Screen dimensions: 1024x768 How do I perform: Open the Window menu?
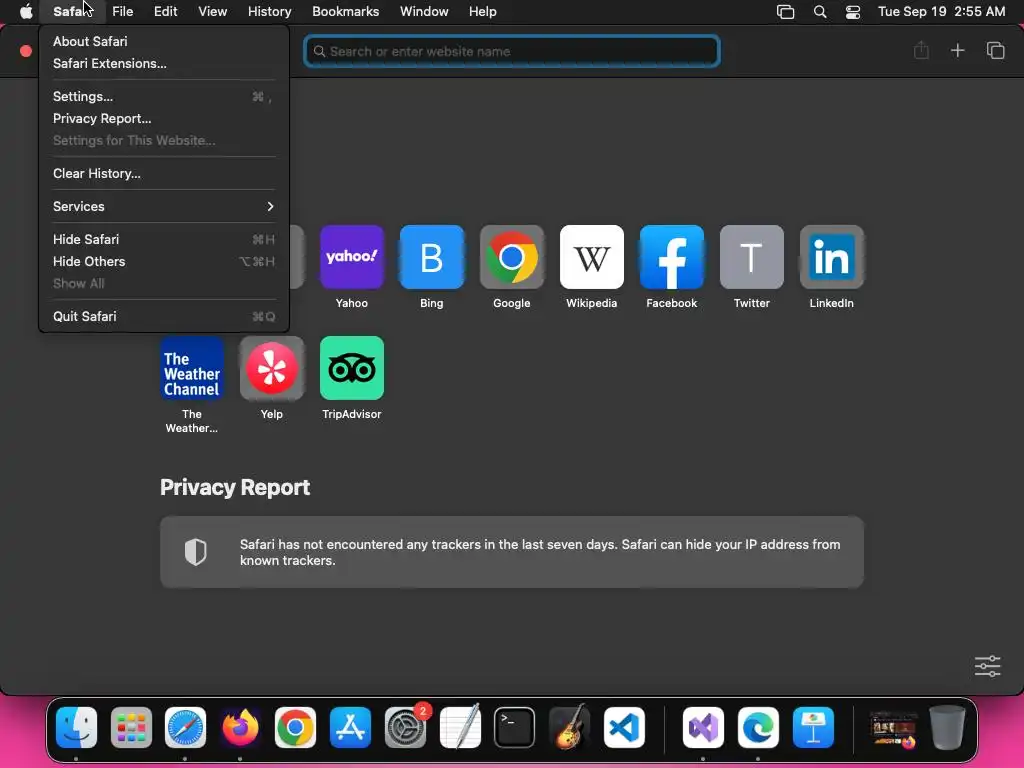[424, 12]
